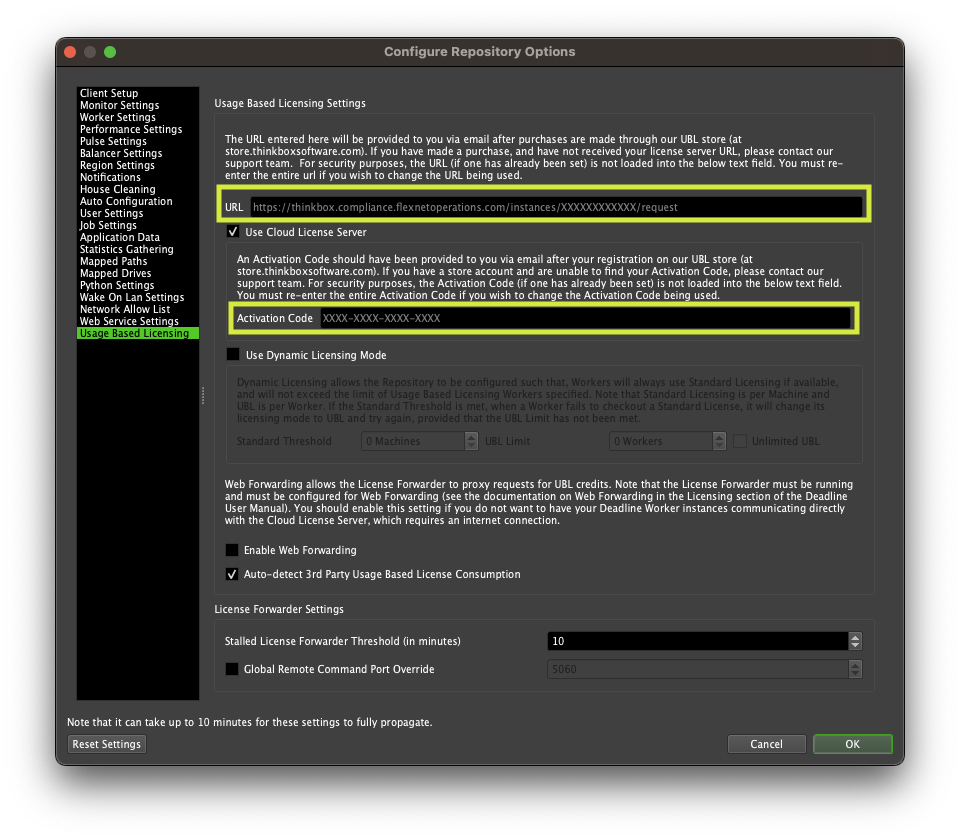The width and height of the screenshot is (960, 839).
Task: Check Enable Web Forwarding
Action: click(x=232, y=550)
